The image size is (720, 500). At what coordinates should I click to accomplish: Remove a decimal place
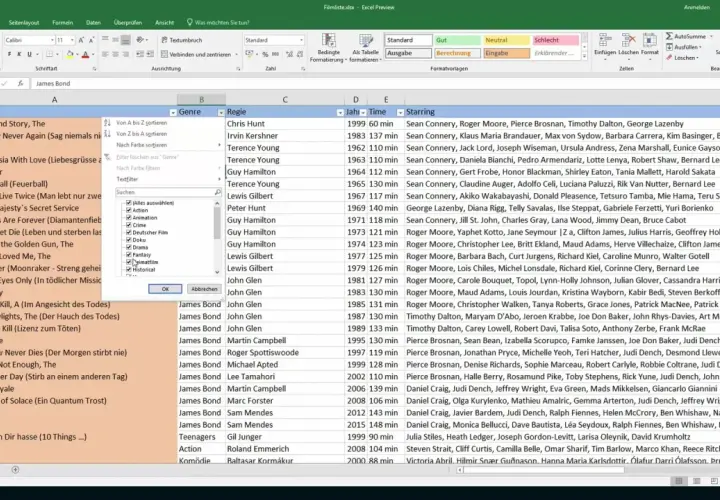(x=299, y=54)
